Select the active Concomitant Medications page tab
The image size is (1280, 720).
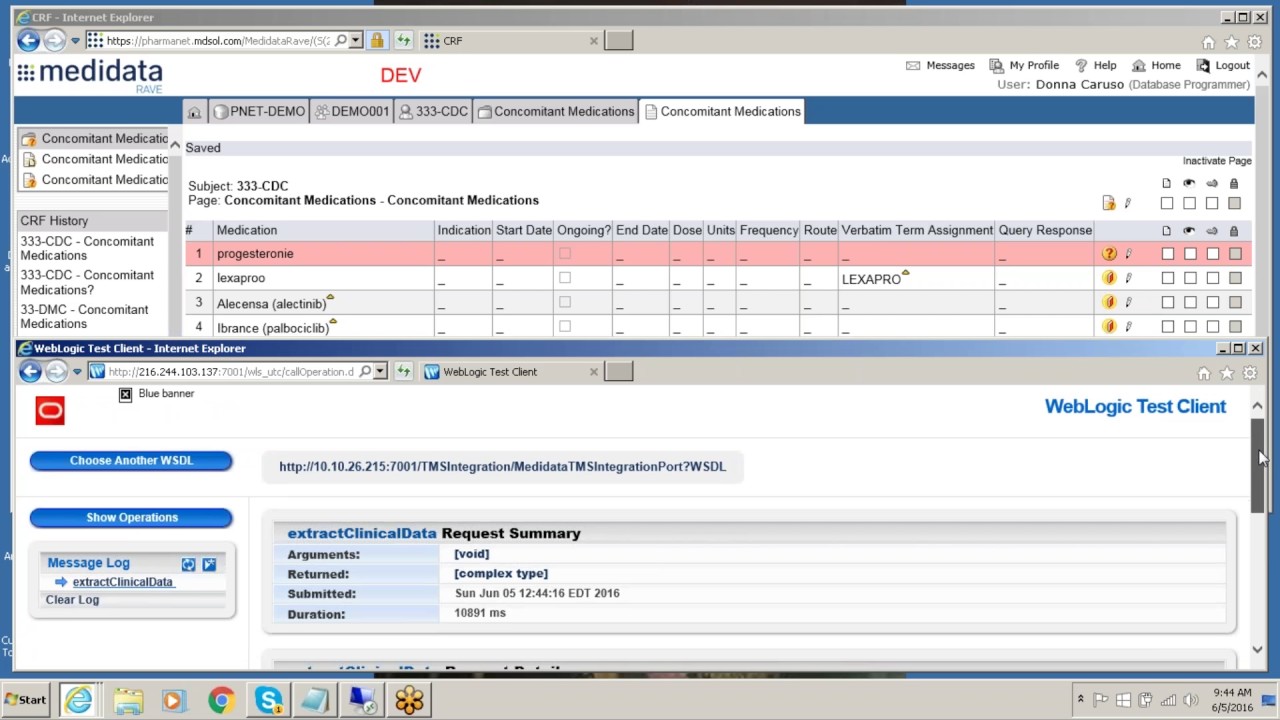[723, 112]
